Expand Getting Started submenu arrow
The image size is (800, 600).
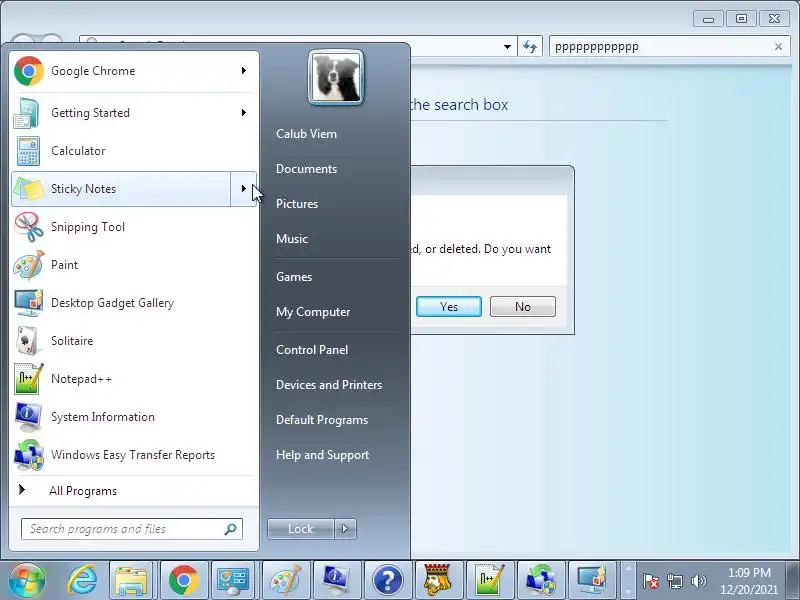[x=244, y=113]
